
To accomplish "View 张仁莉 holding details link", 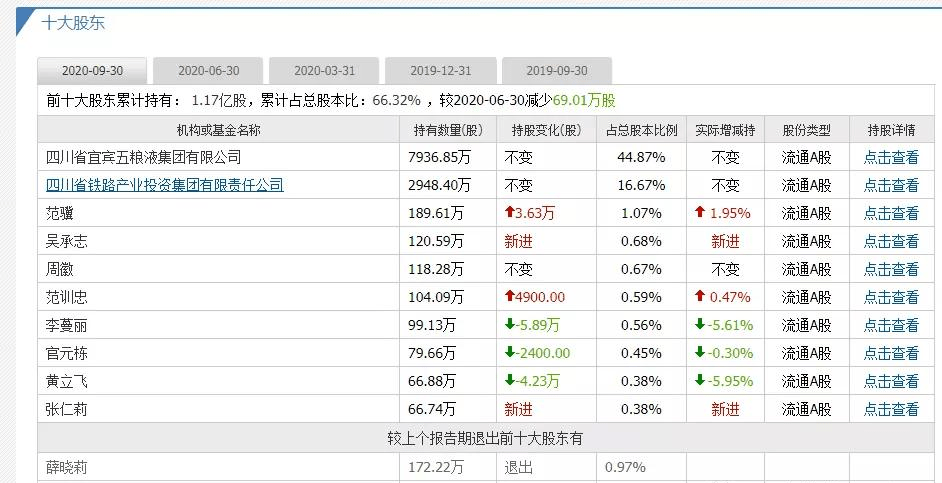I will 891,409.
